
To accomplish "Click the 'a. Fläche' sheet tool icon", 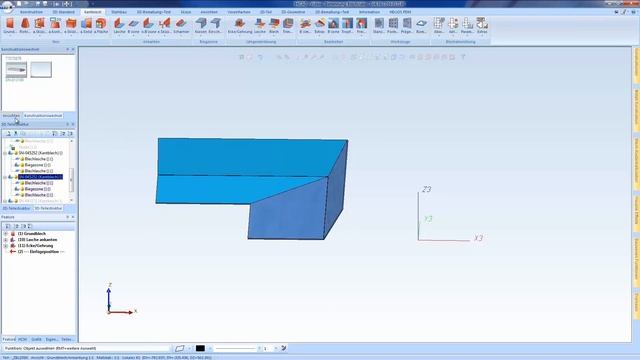I will pos(101,23).
